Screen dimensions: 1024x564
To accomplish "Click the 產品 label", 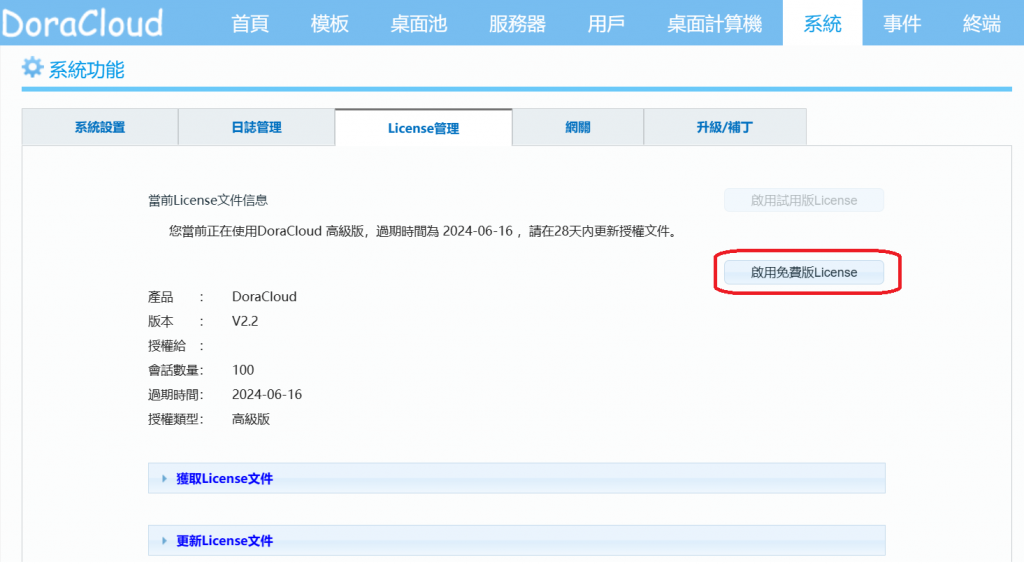I will (x=161, y=297).
